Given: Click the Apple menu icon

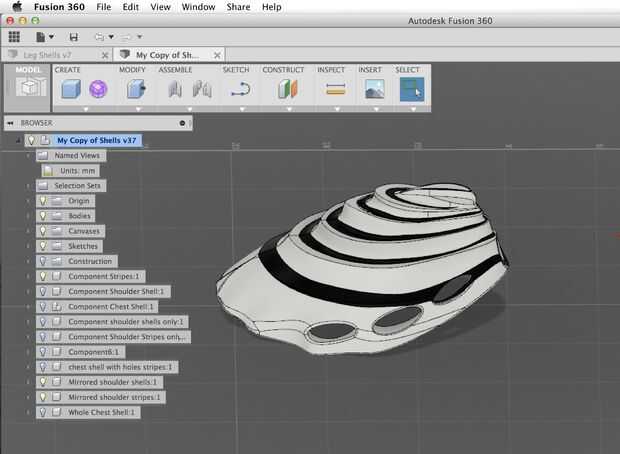Looking at the screenshot, I should click(x=17, y=7).
